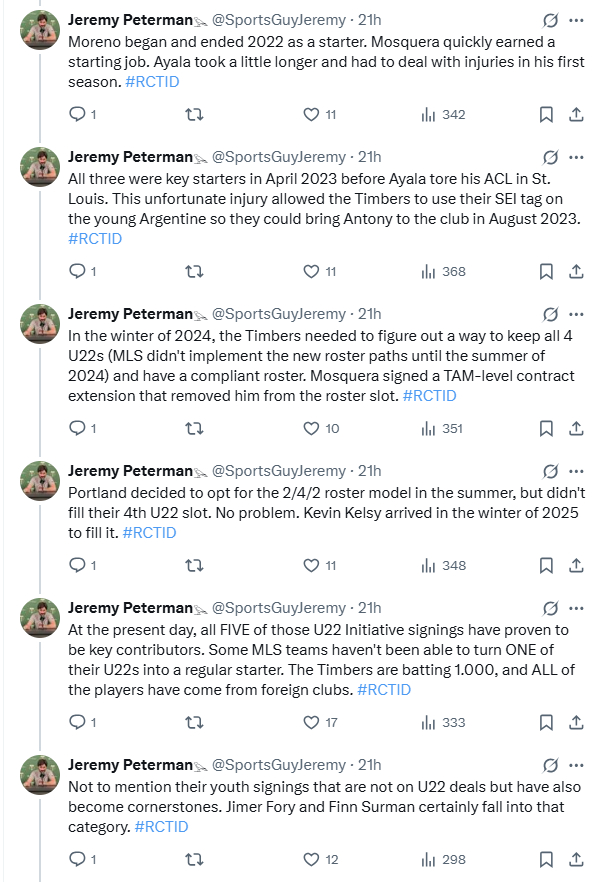View analytics on the 2/4/2 roster model tweet

(429, 565)
